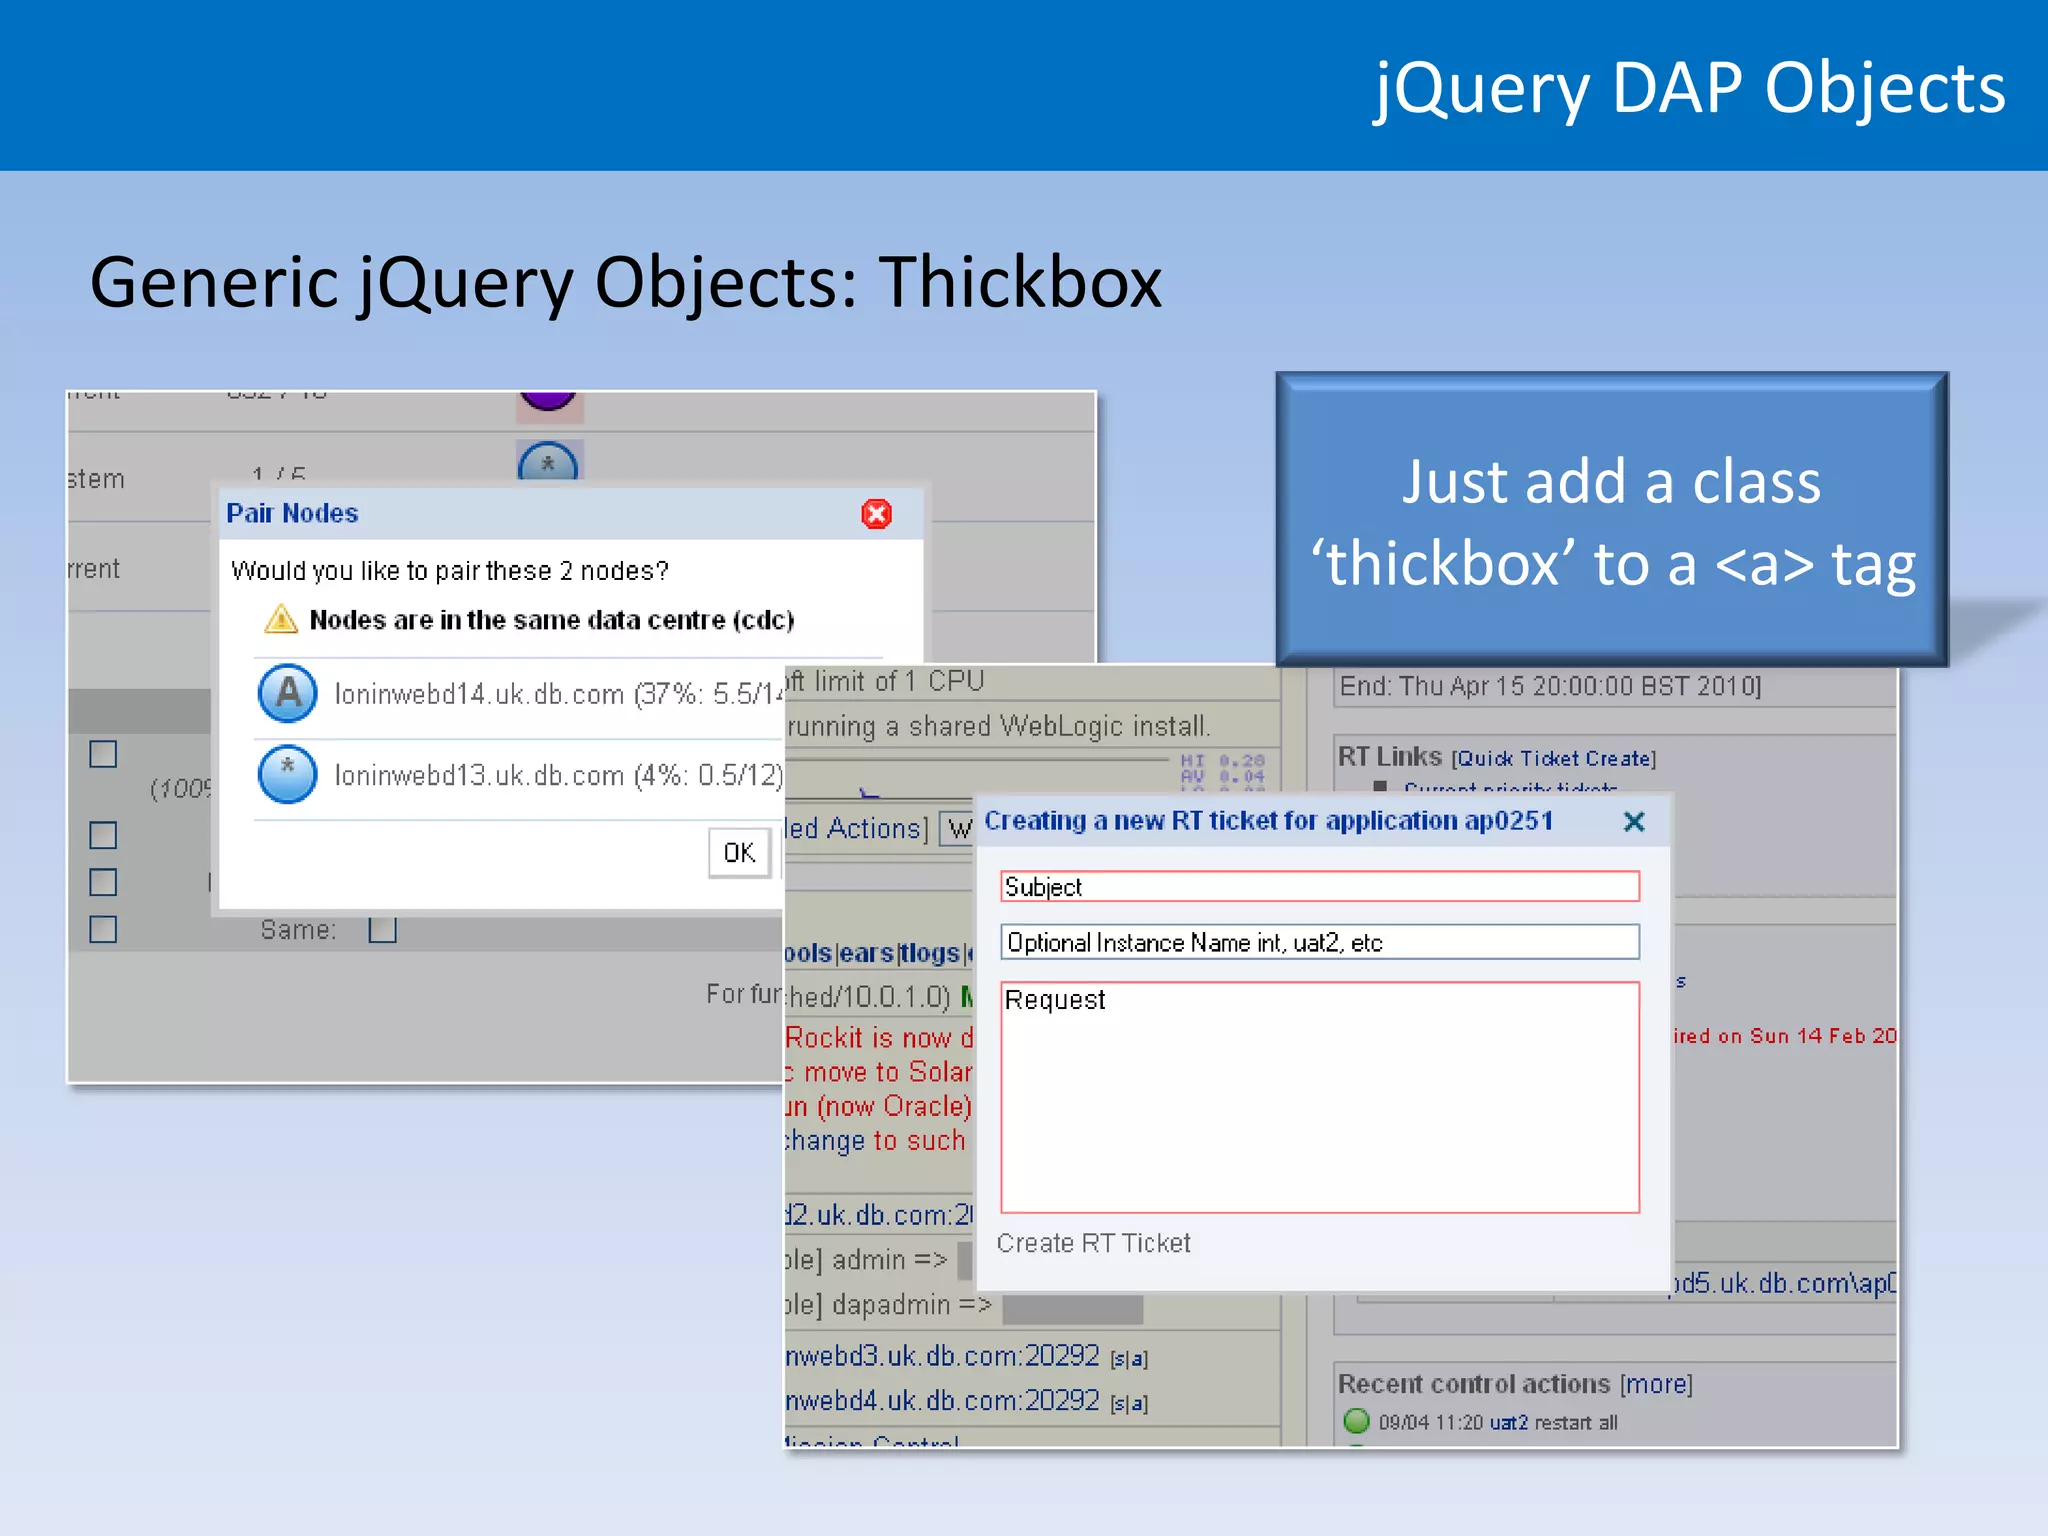This screenshot has width=2048, height=1536.
Task: Click into the Subject input field
Action: click(1319, 887)
